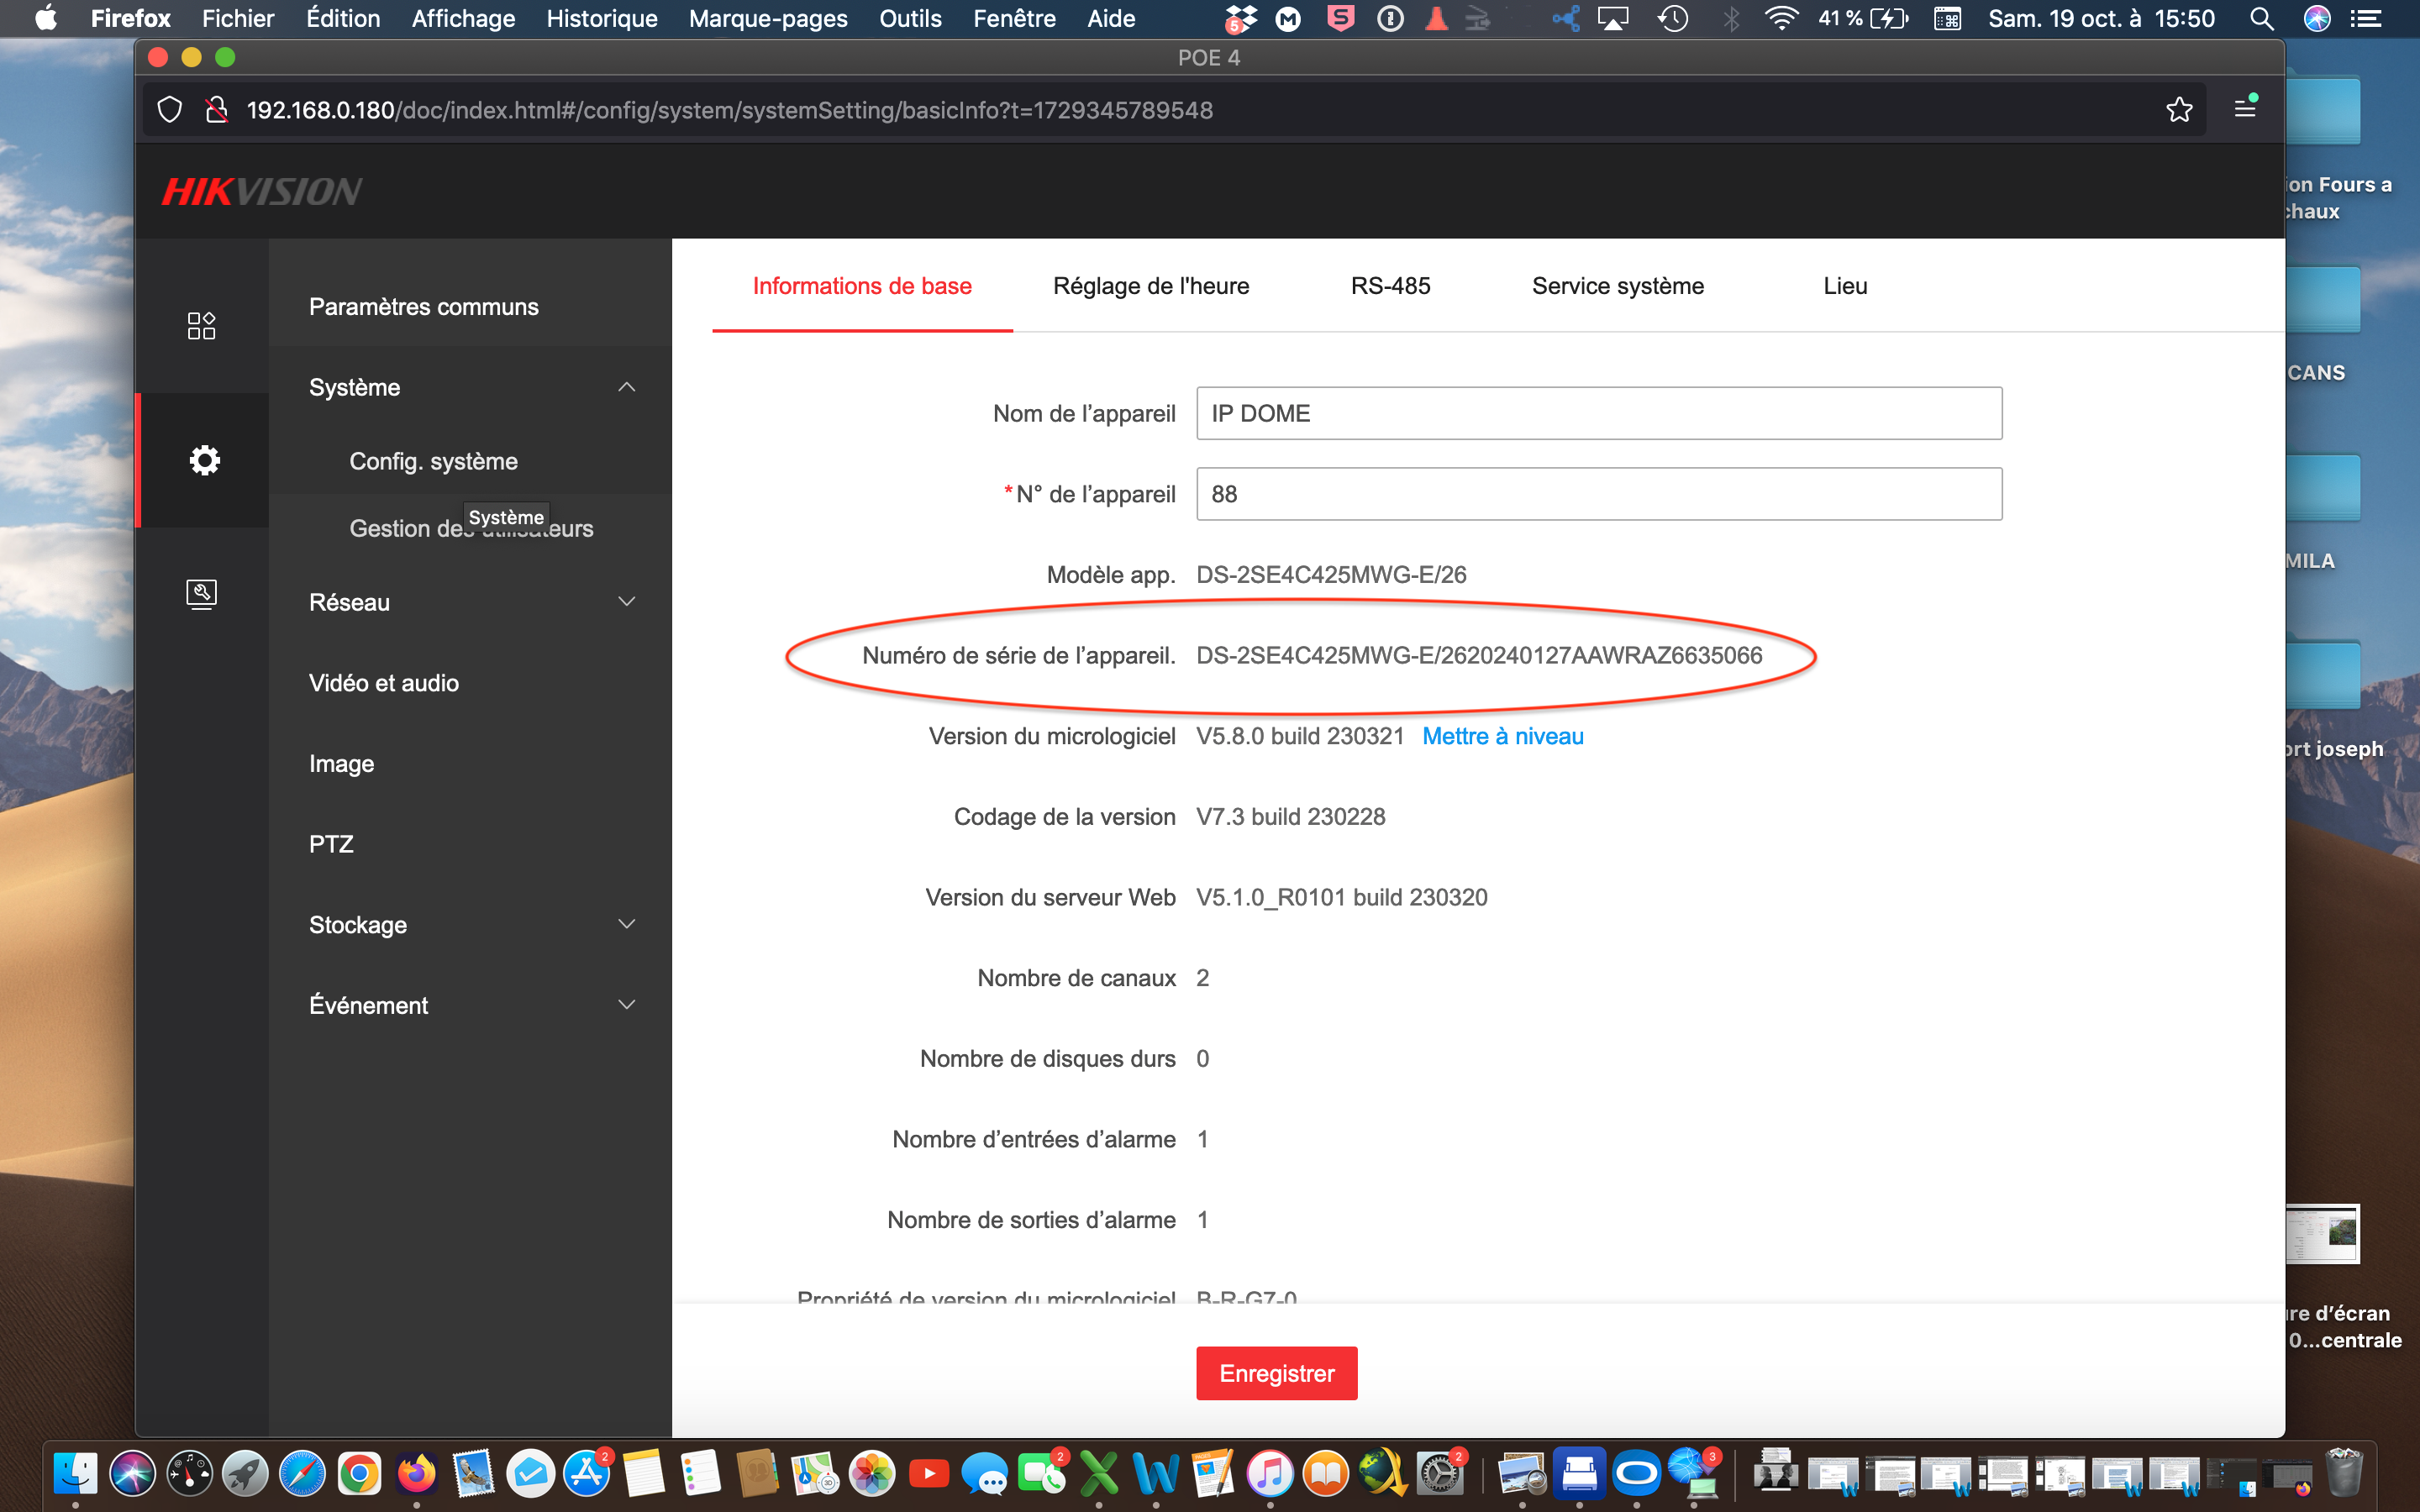Open the quick setup sidebar icon
Screen dimensions: 2420x1512
pyautogui.click(x=201, y=325)
